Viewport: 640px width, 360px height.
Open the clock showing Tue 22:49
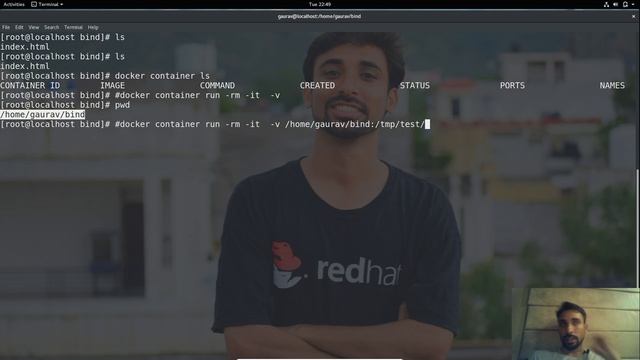(x=320, y=4)
